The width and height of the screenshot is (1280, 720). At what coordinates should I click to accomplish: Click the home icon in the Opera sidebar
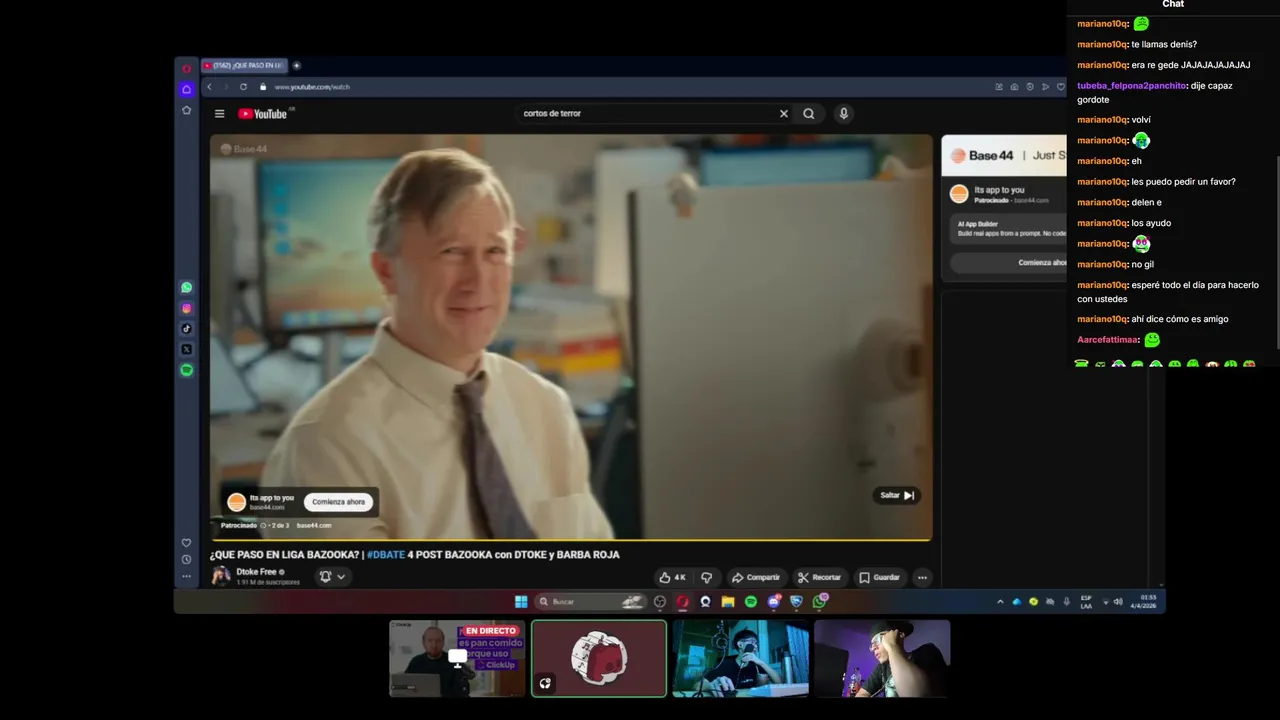click(x=186, y=89)
